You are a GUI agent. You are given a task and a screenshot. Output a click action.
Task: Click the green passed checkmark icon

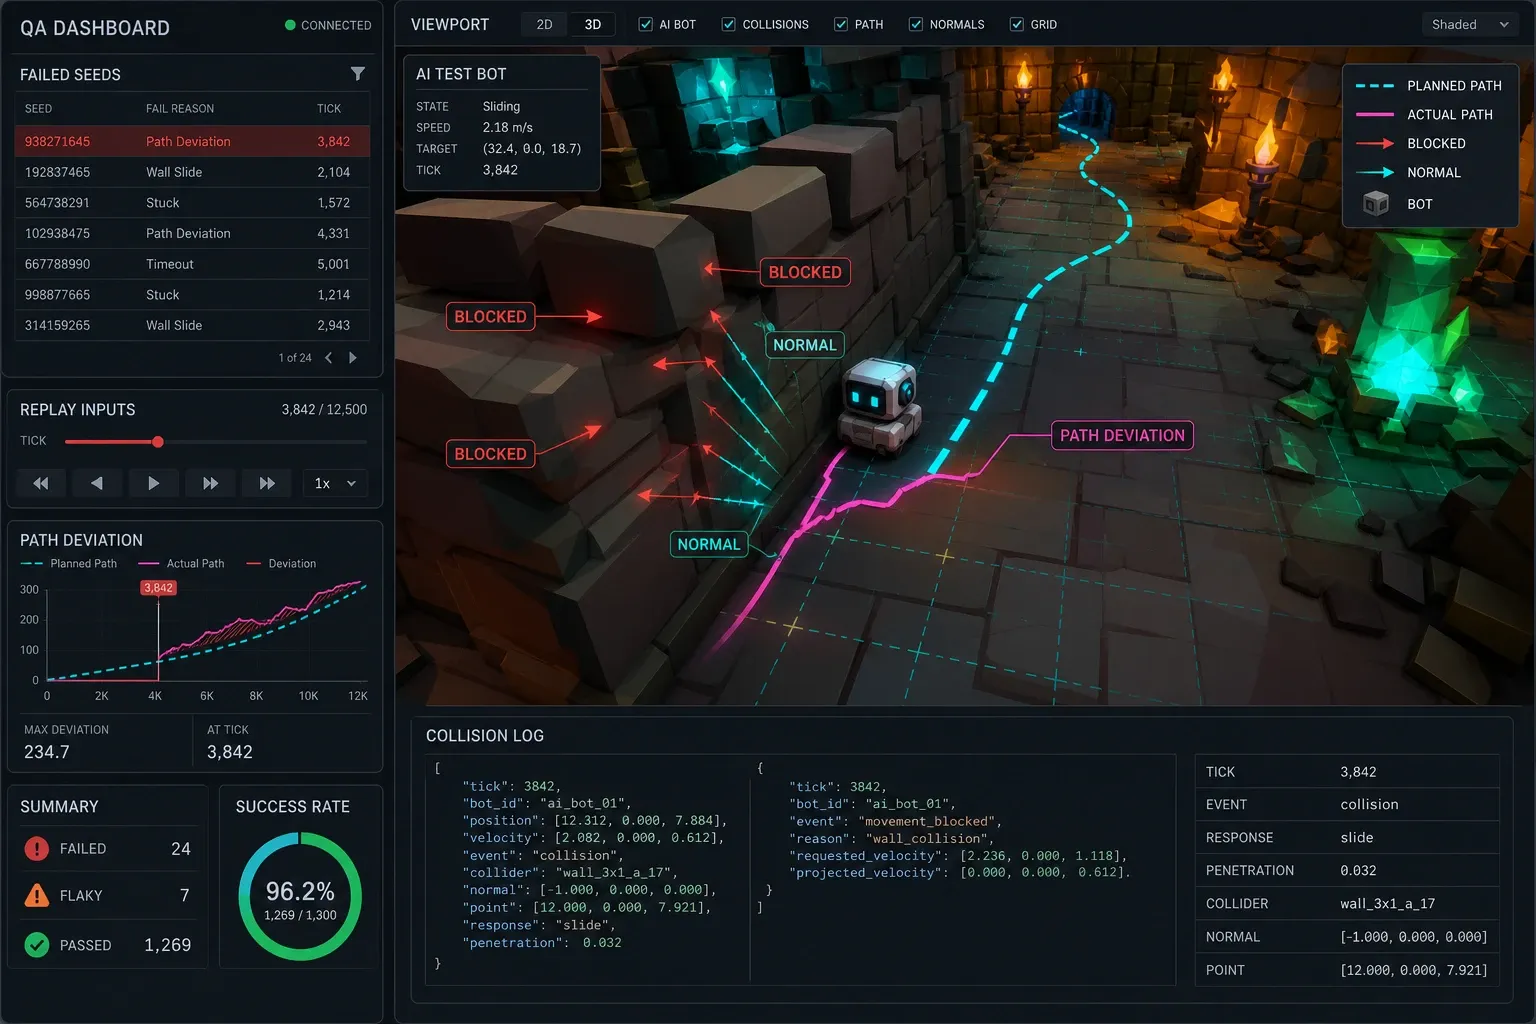point(37,945)
